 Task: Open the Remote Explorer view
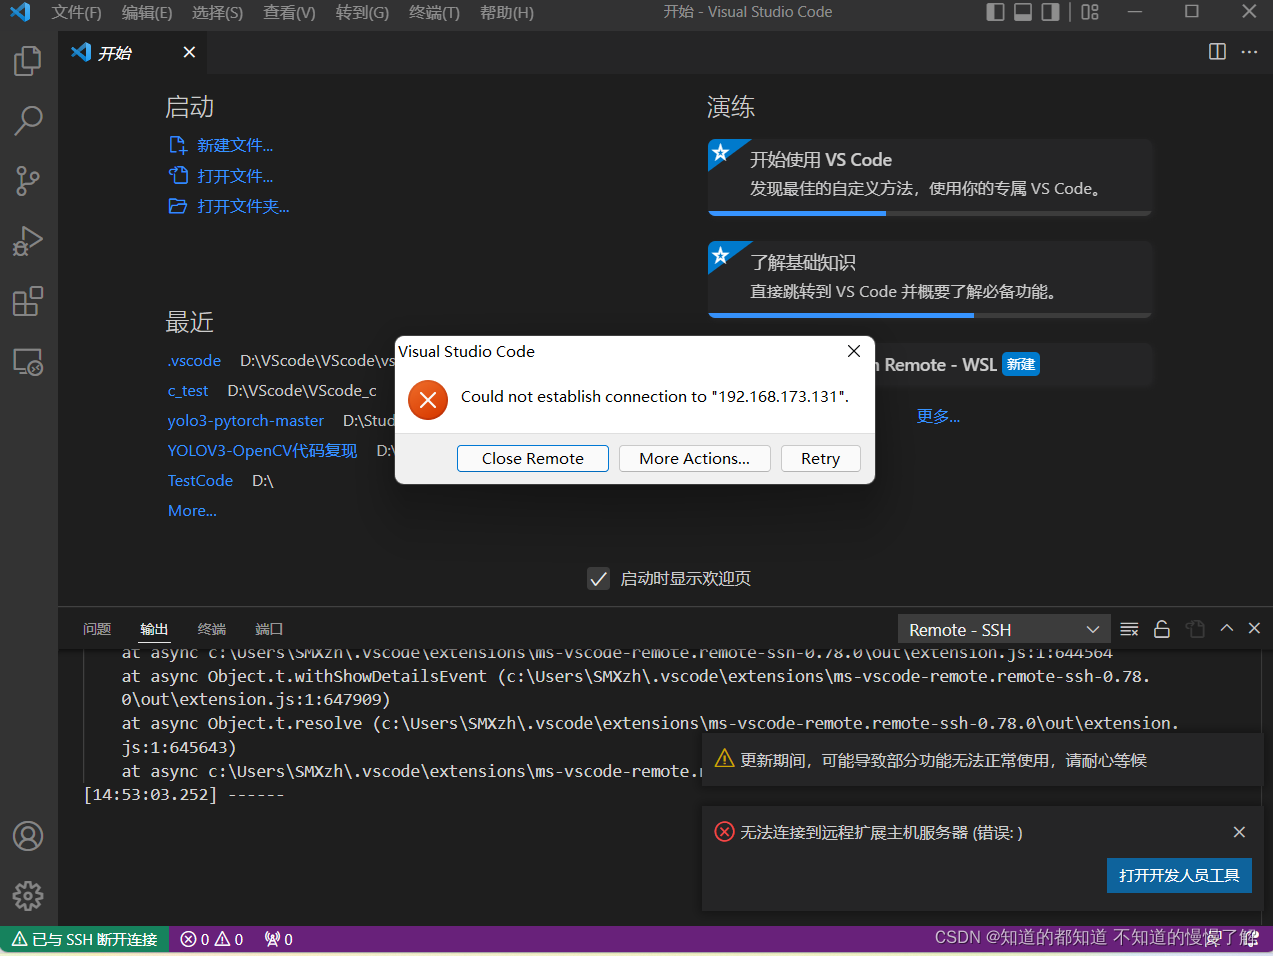(28, 362)
